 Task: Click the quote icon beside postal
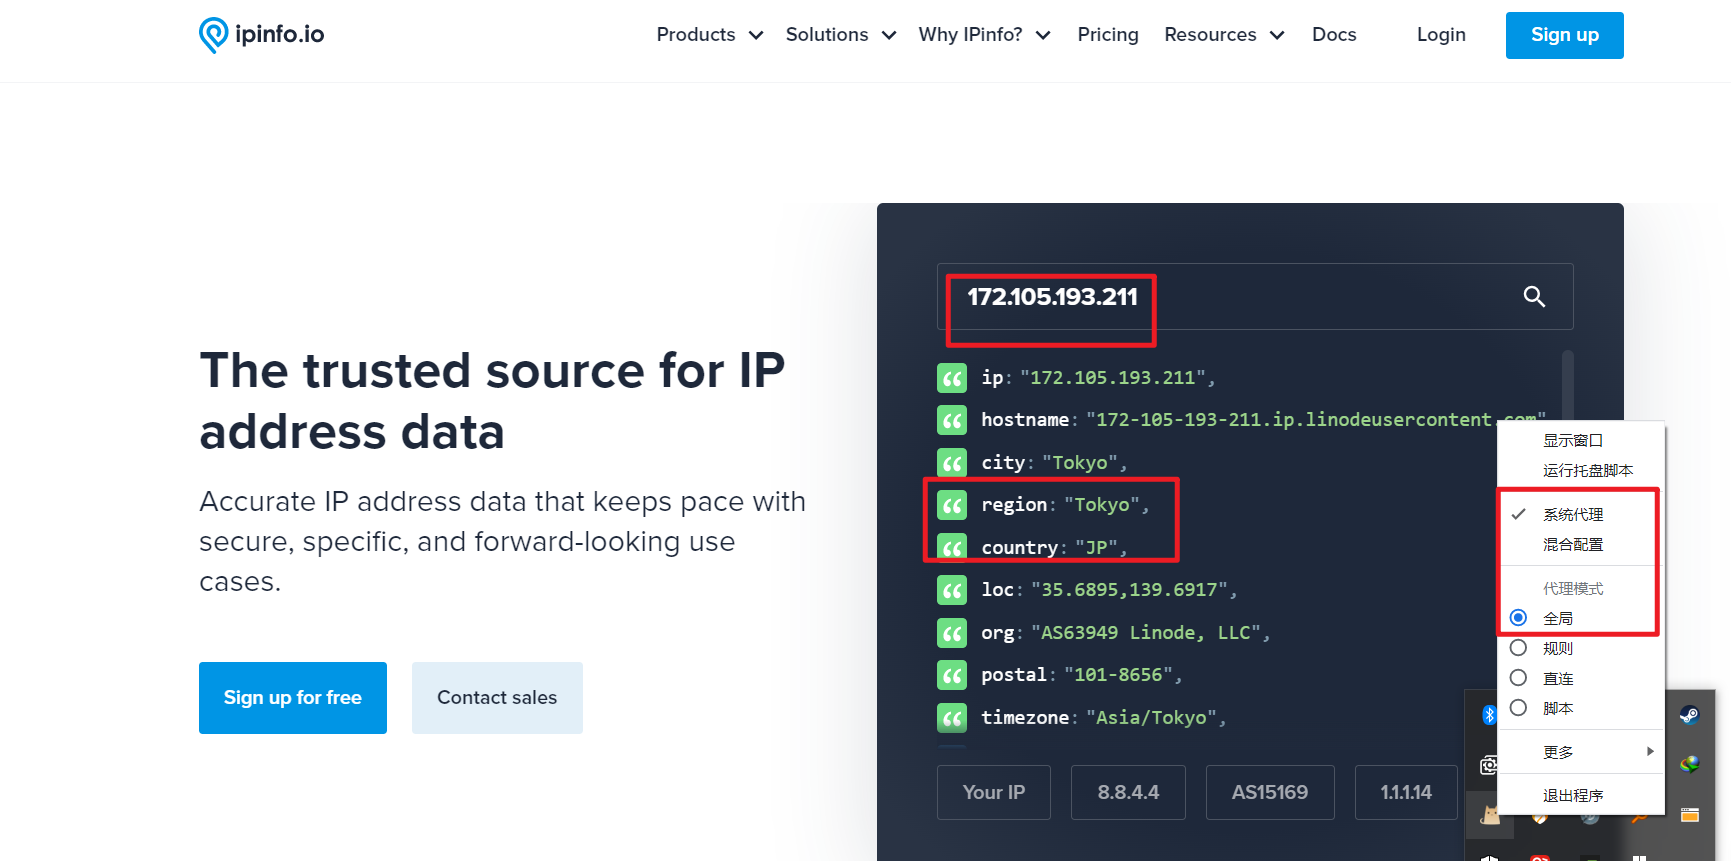point(952,675)
